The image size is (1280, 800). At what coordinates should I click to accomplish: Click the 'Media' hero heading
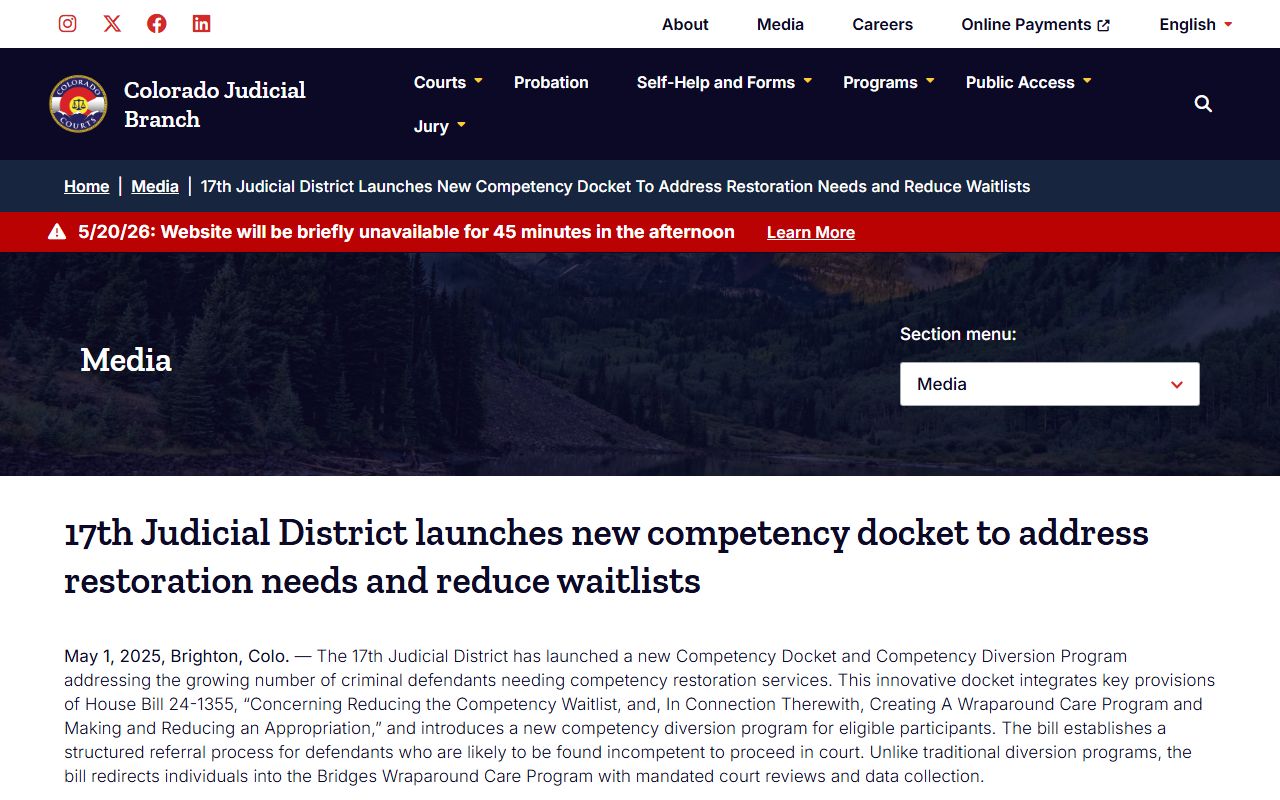tap(126, 360)
